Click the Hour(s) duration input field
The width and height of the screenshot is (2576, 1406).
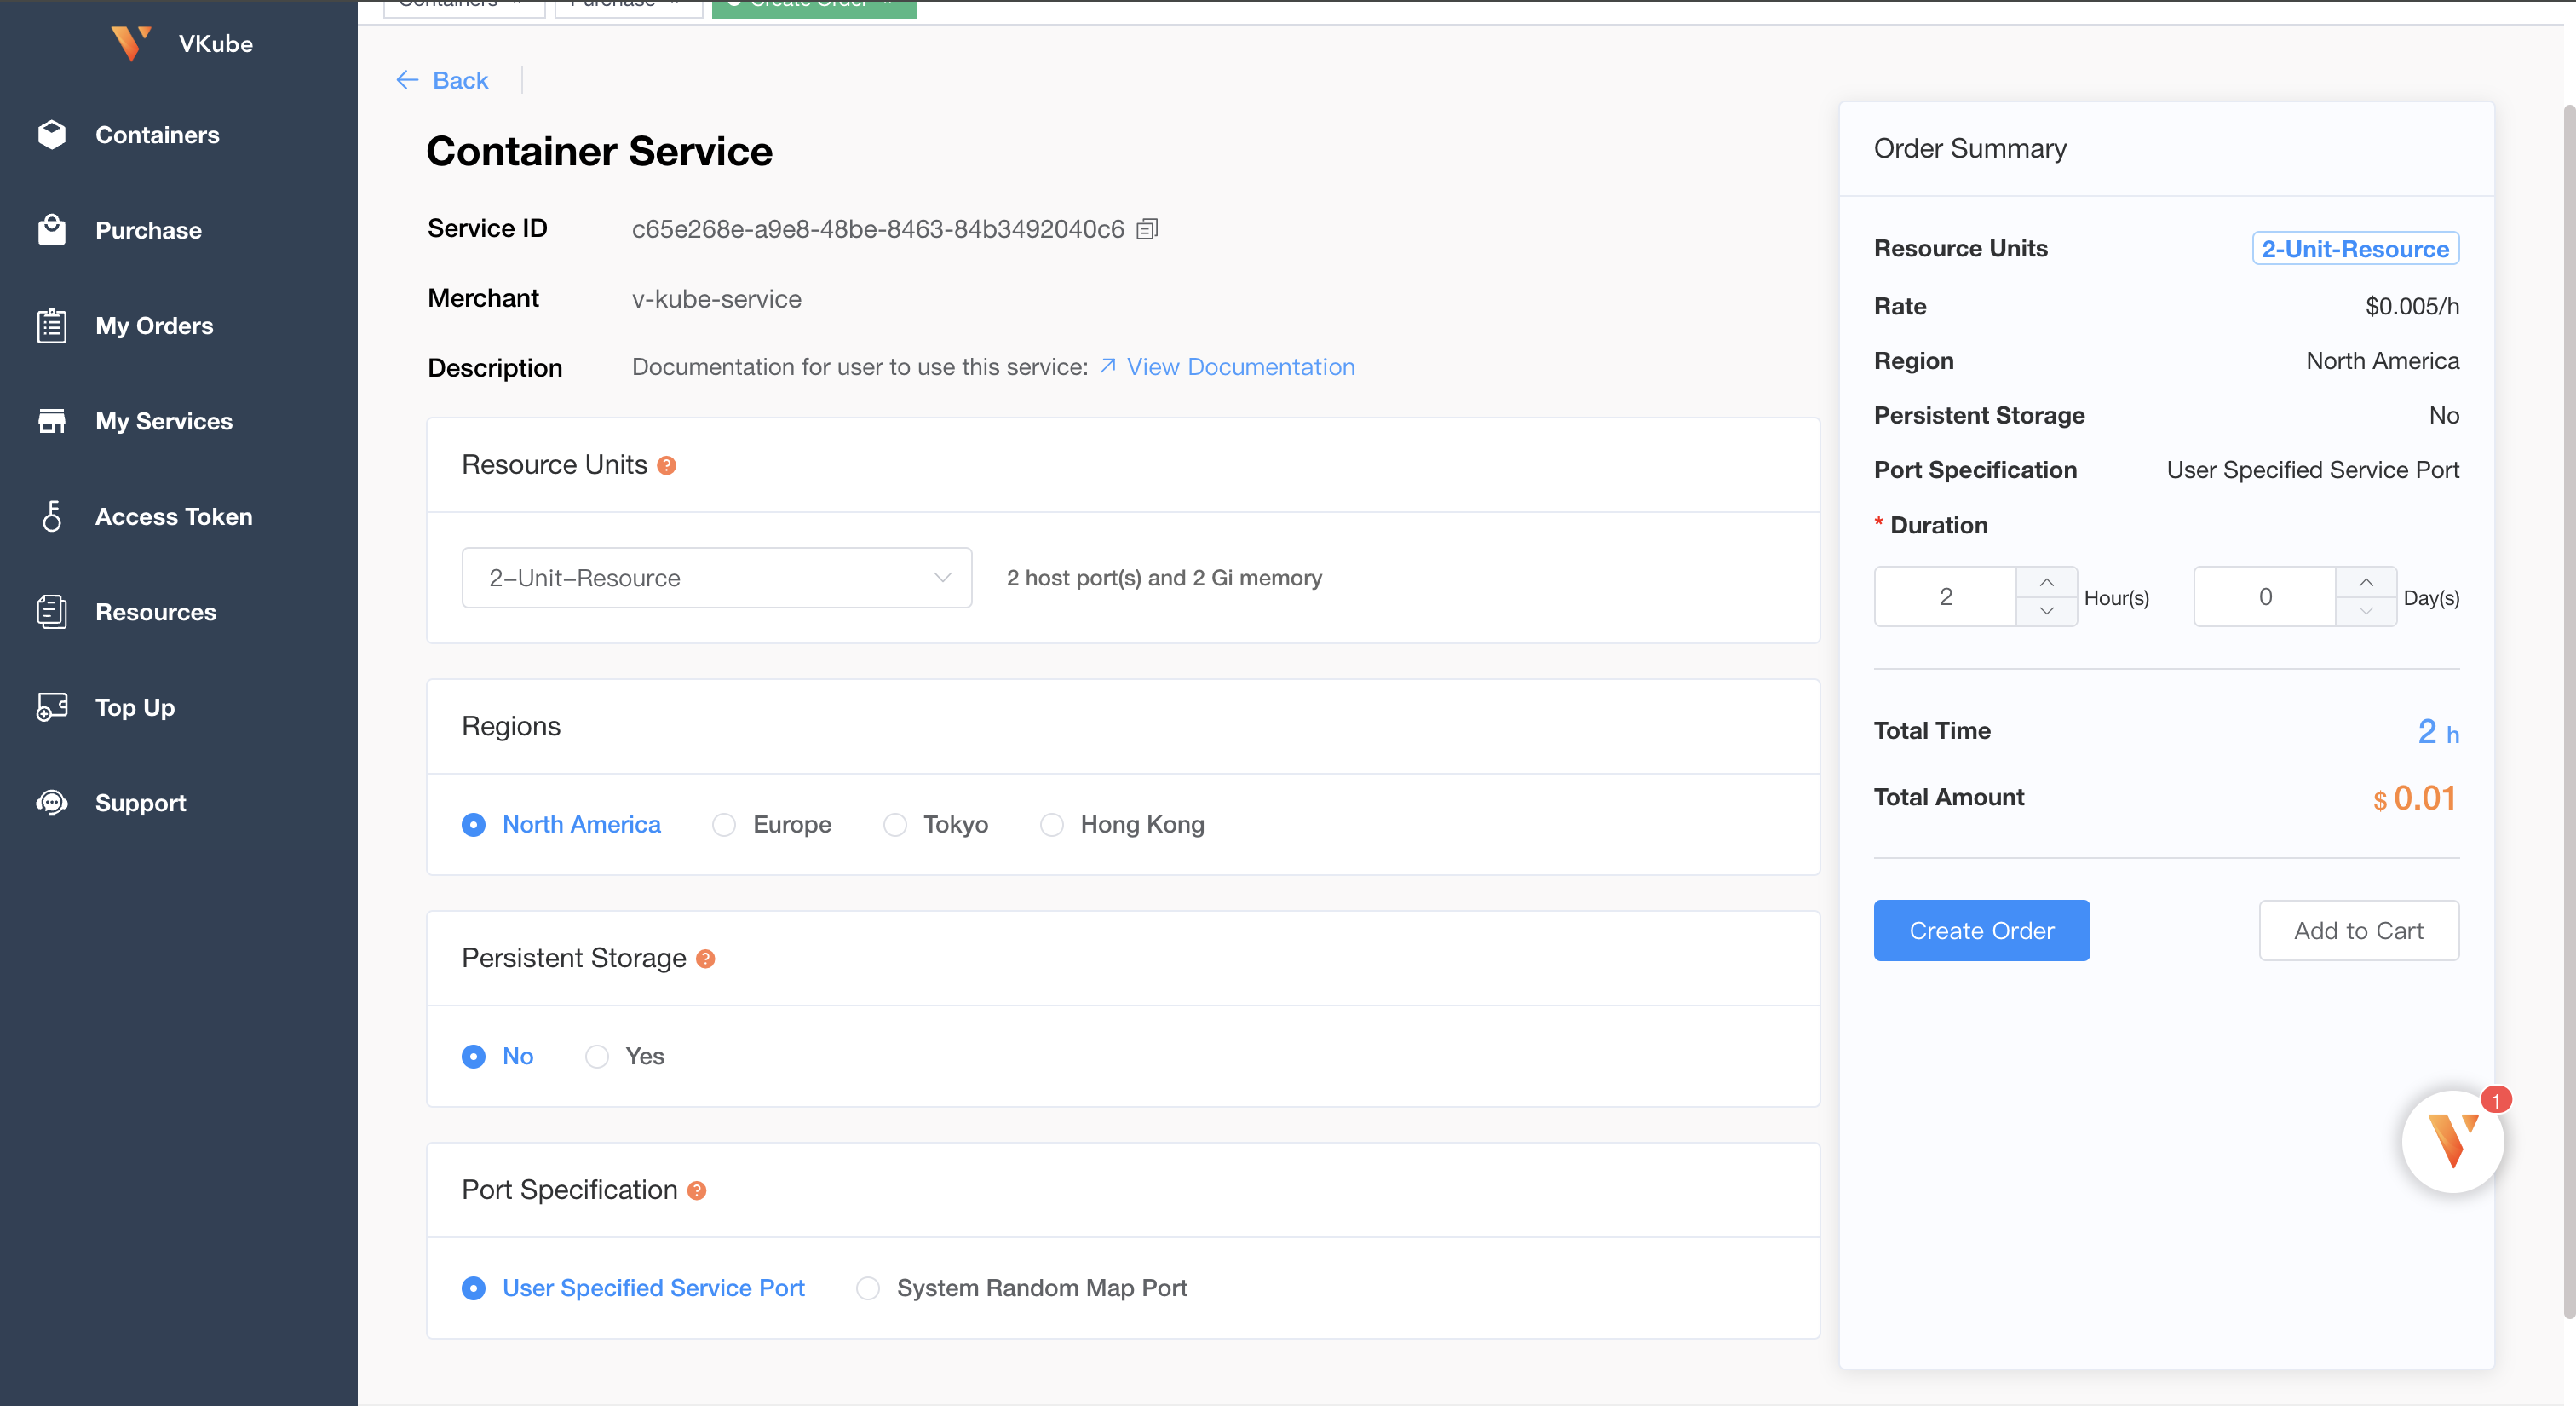click(1945, 597)
